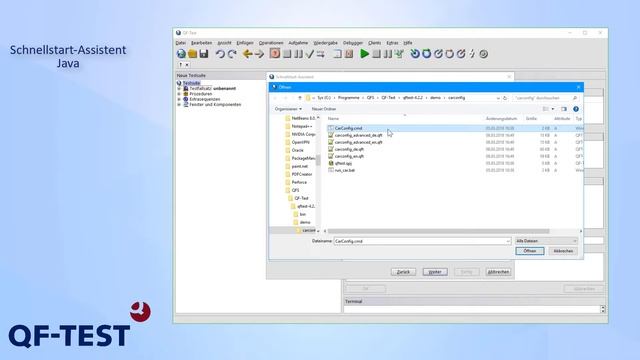
Task: Click the new test suite globe icon
Action: [181, 53]
